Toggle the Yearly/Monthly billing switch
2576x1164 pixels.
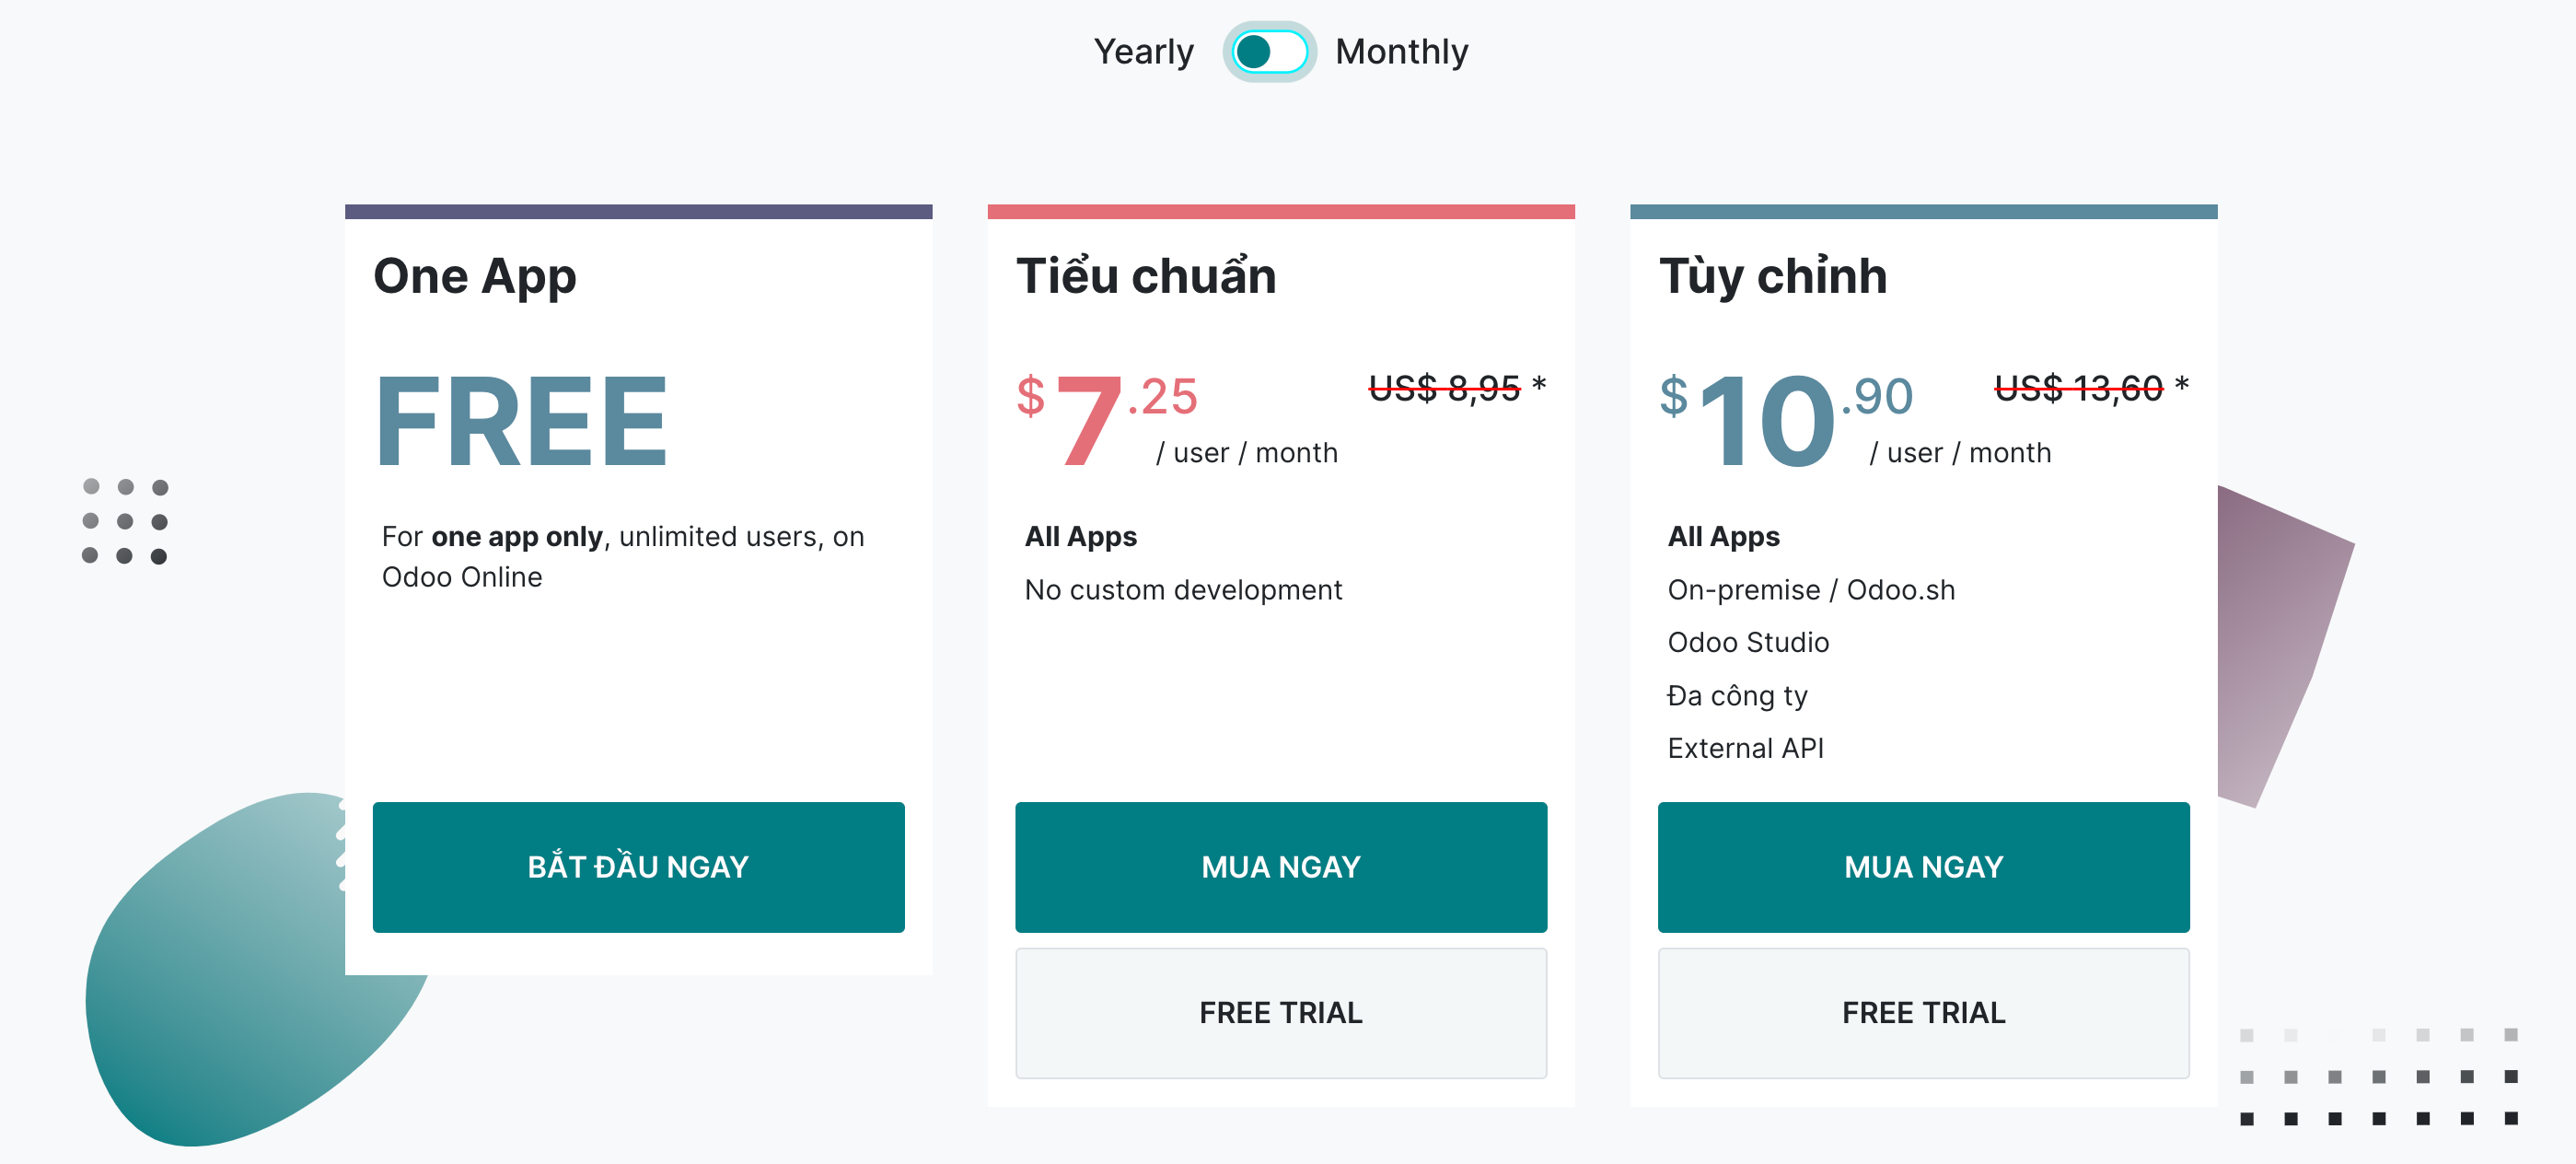click(1269, 52)
